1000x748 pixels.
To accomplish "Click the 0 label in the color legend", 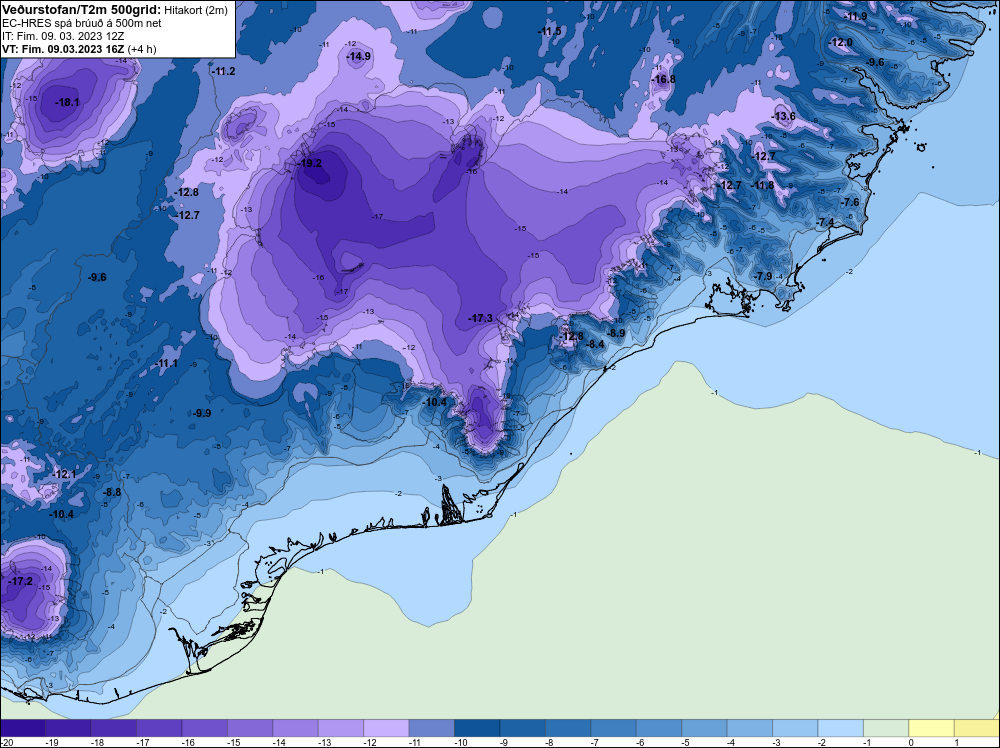I will tap(909, 742).
